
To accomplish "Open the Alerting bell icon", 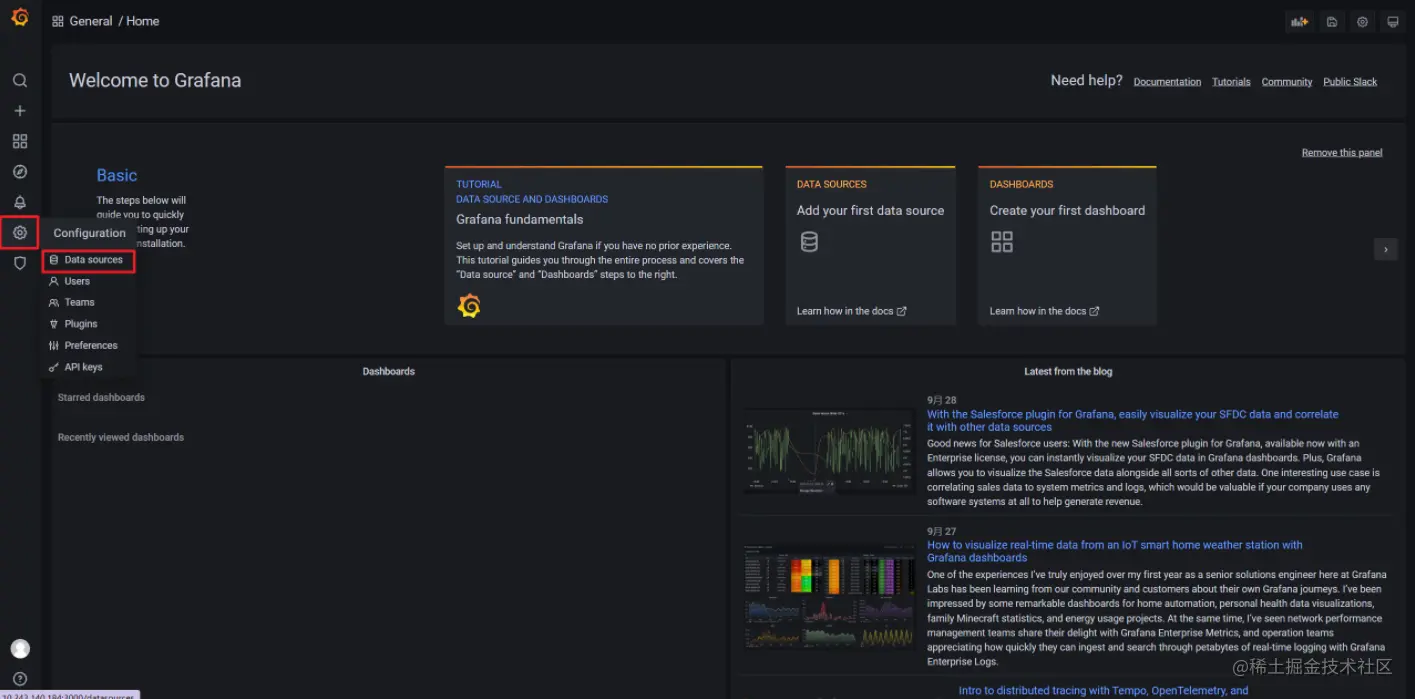I will click(x=20, y=202).
